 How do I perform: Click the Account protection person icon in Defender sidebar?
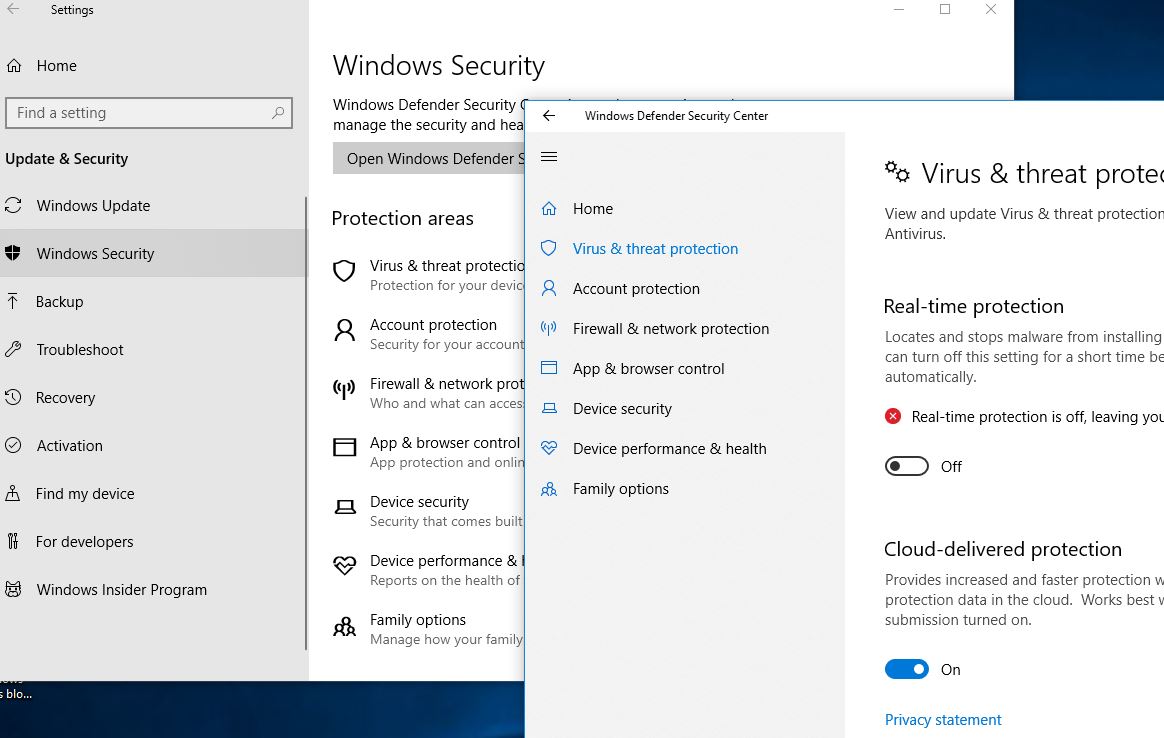tap(548, 288)
